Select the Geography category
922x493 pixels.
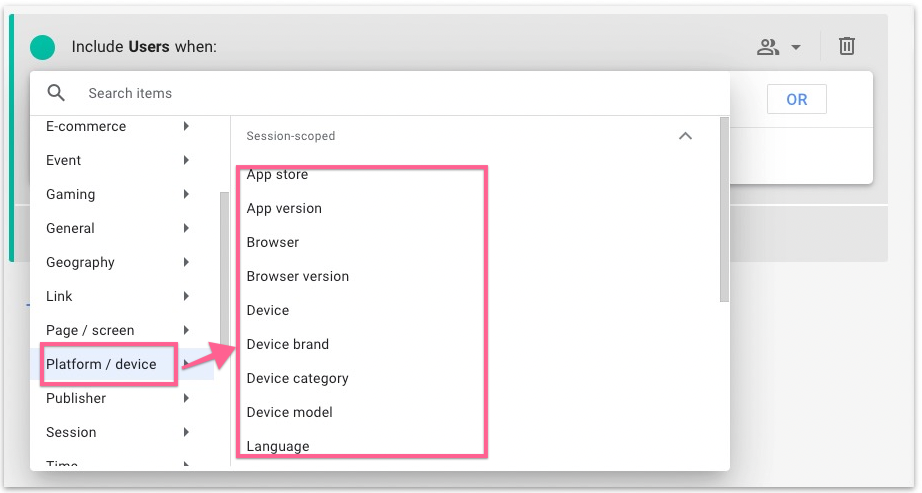(x=80, y=262)
